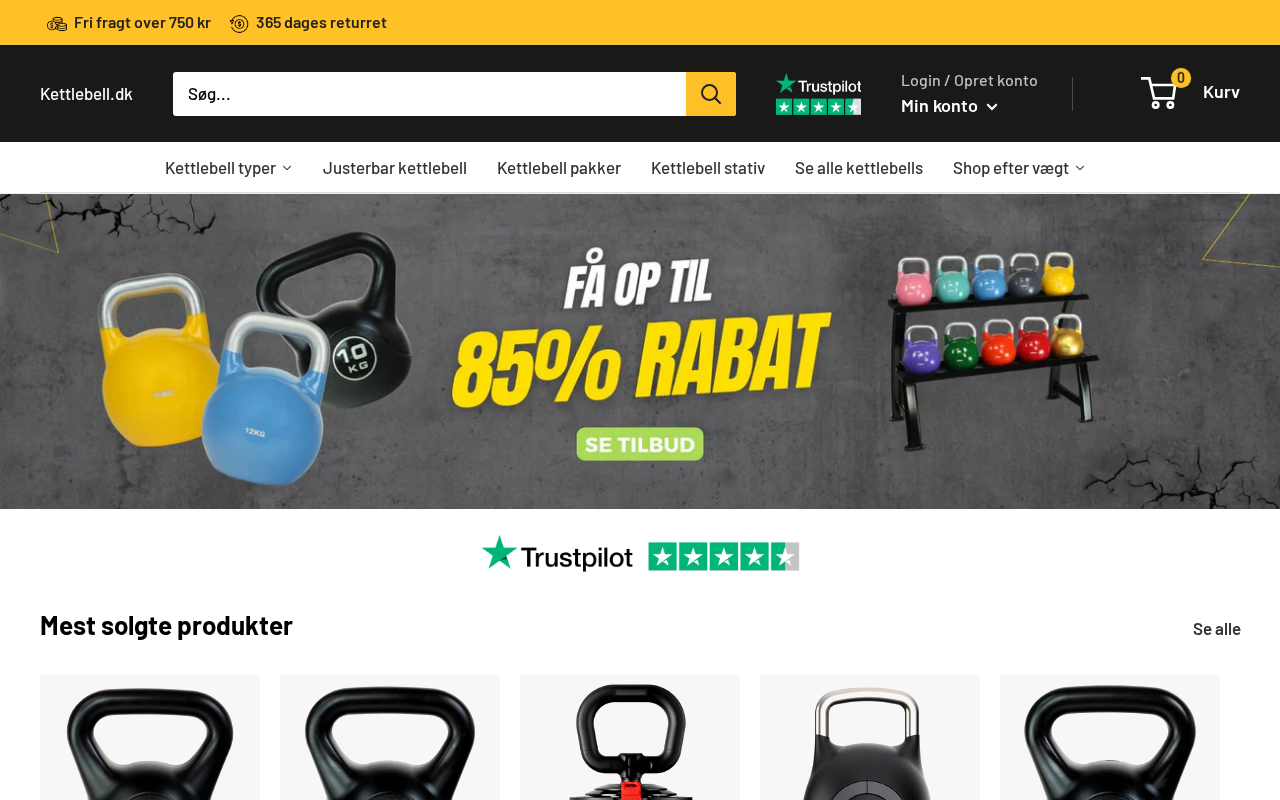Expand the Shop efter vægt menu

[1018, 167]
